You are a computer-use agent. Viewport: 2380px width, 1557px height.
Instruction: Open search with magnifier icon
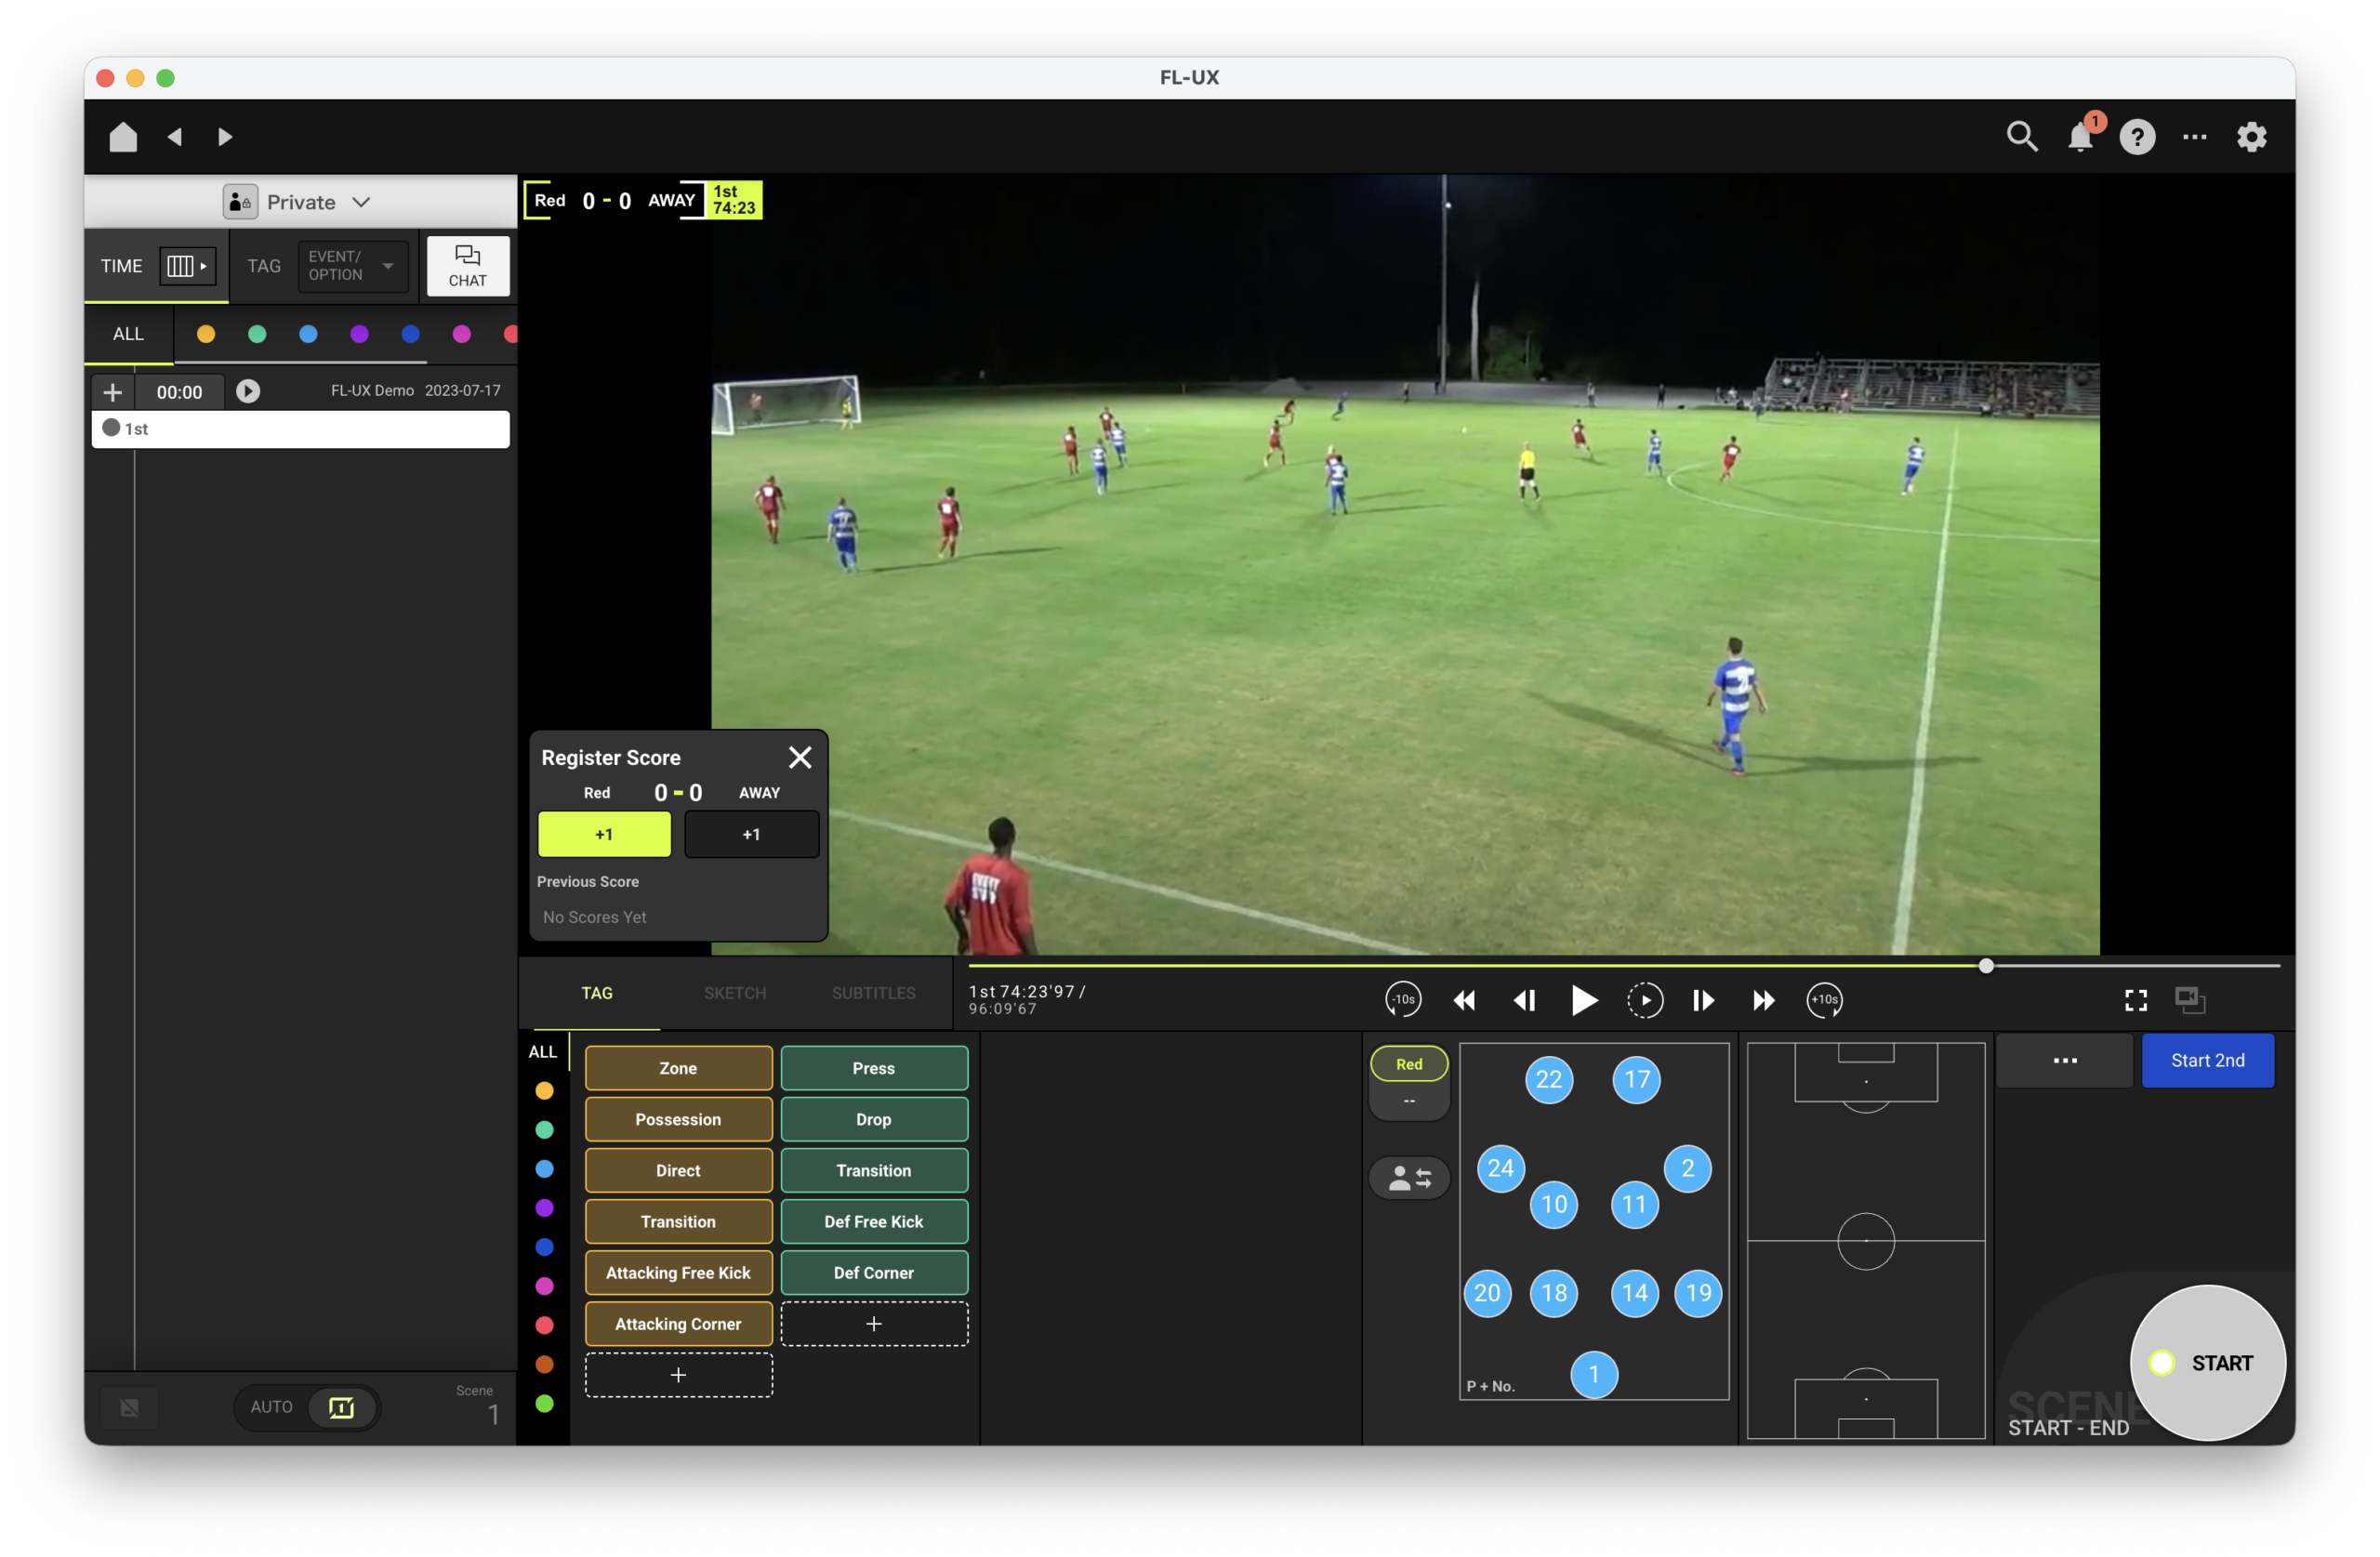tap(2022, 137)
